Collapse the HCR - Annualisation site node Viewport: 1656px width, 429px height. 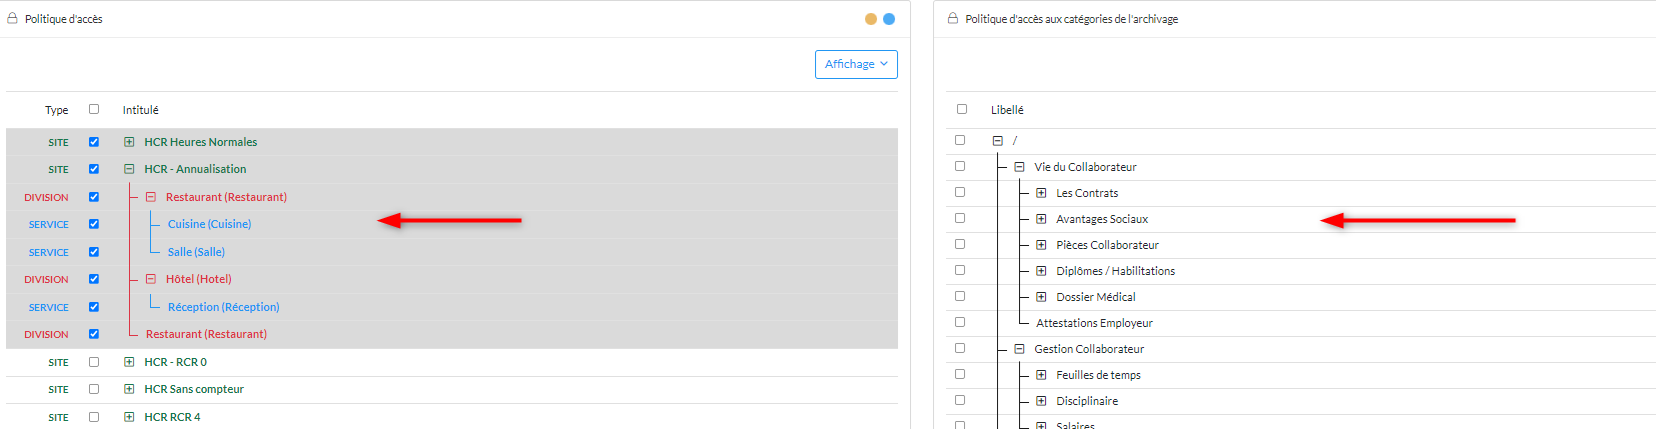[x=129, y=169]
